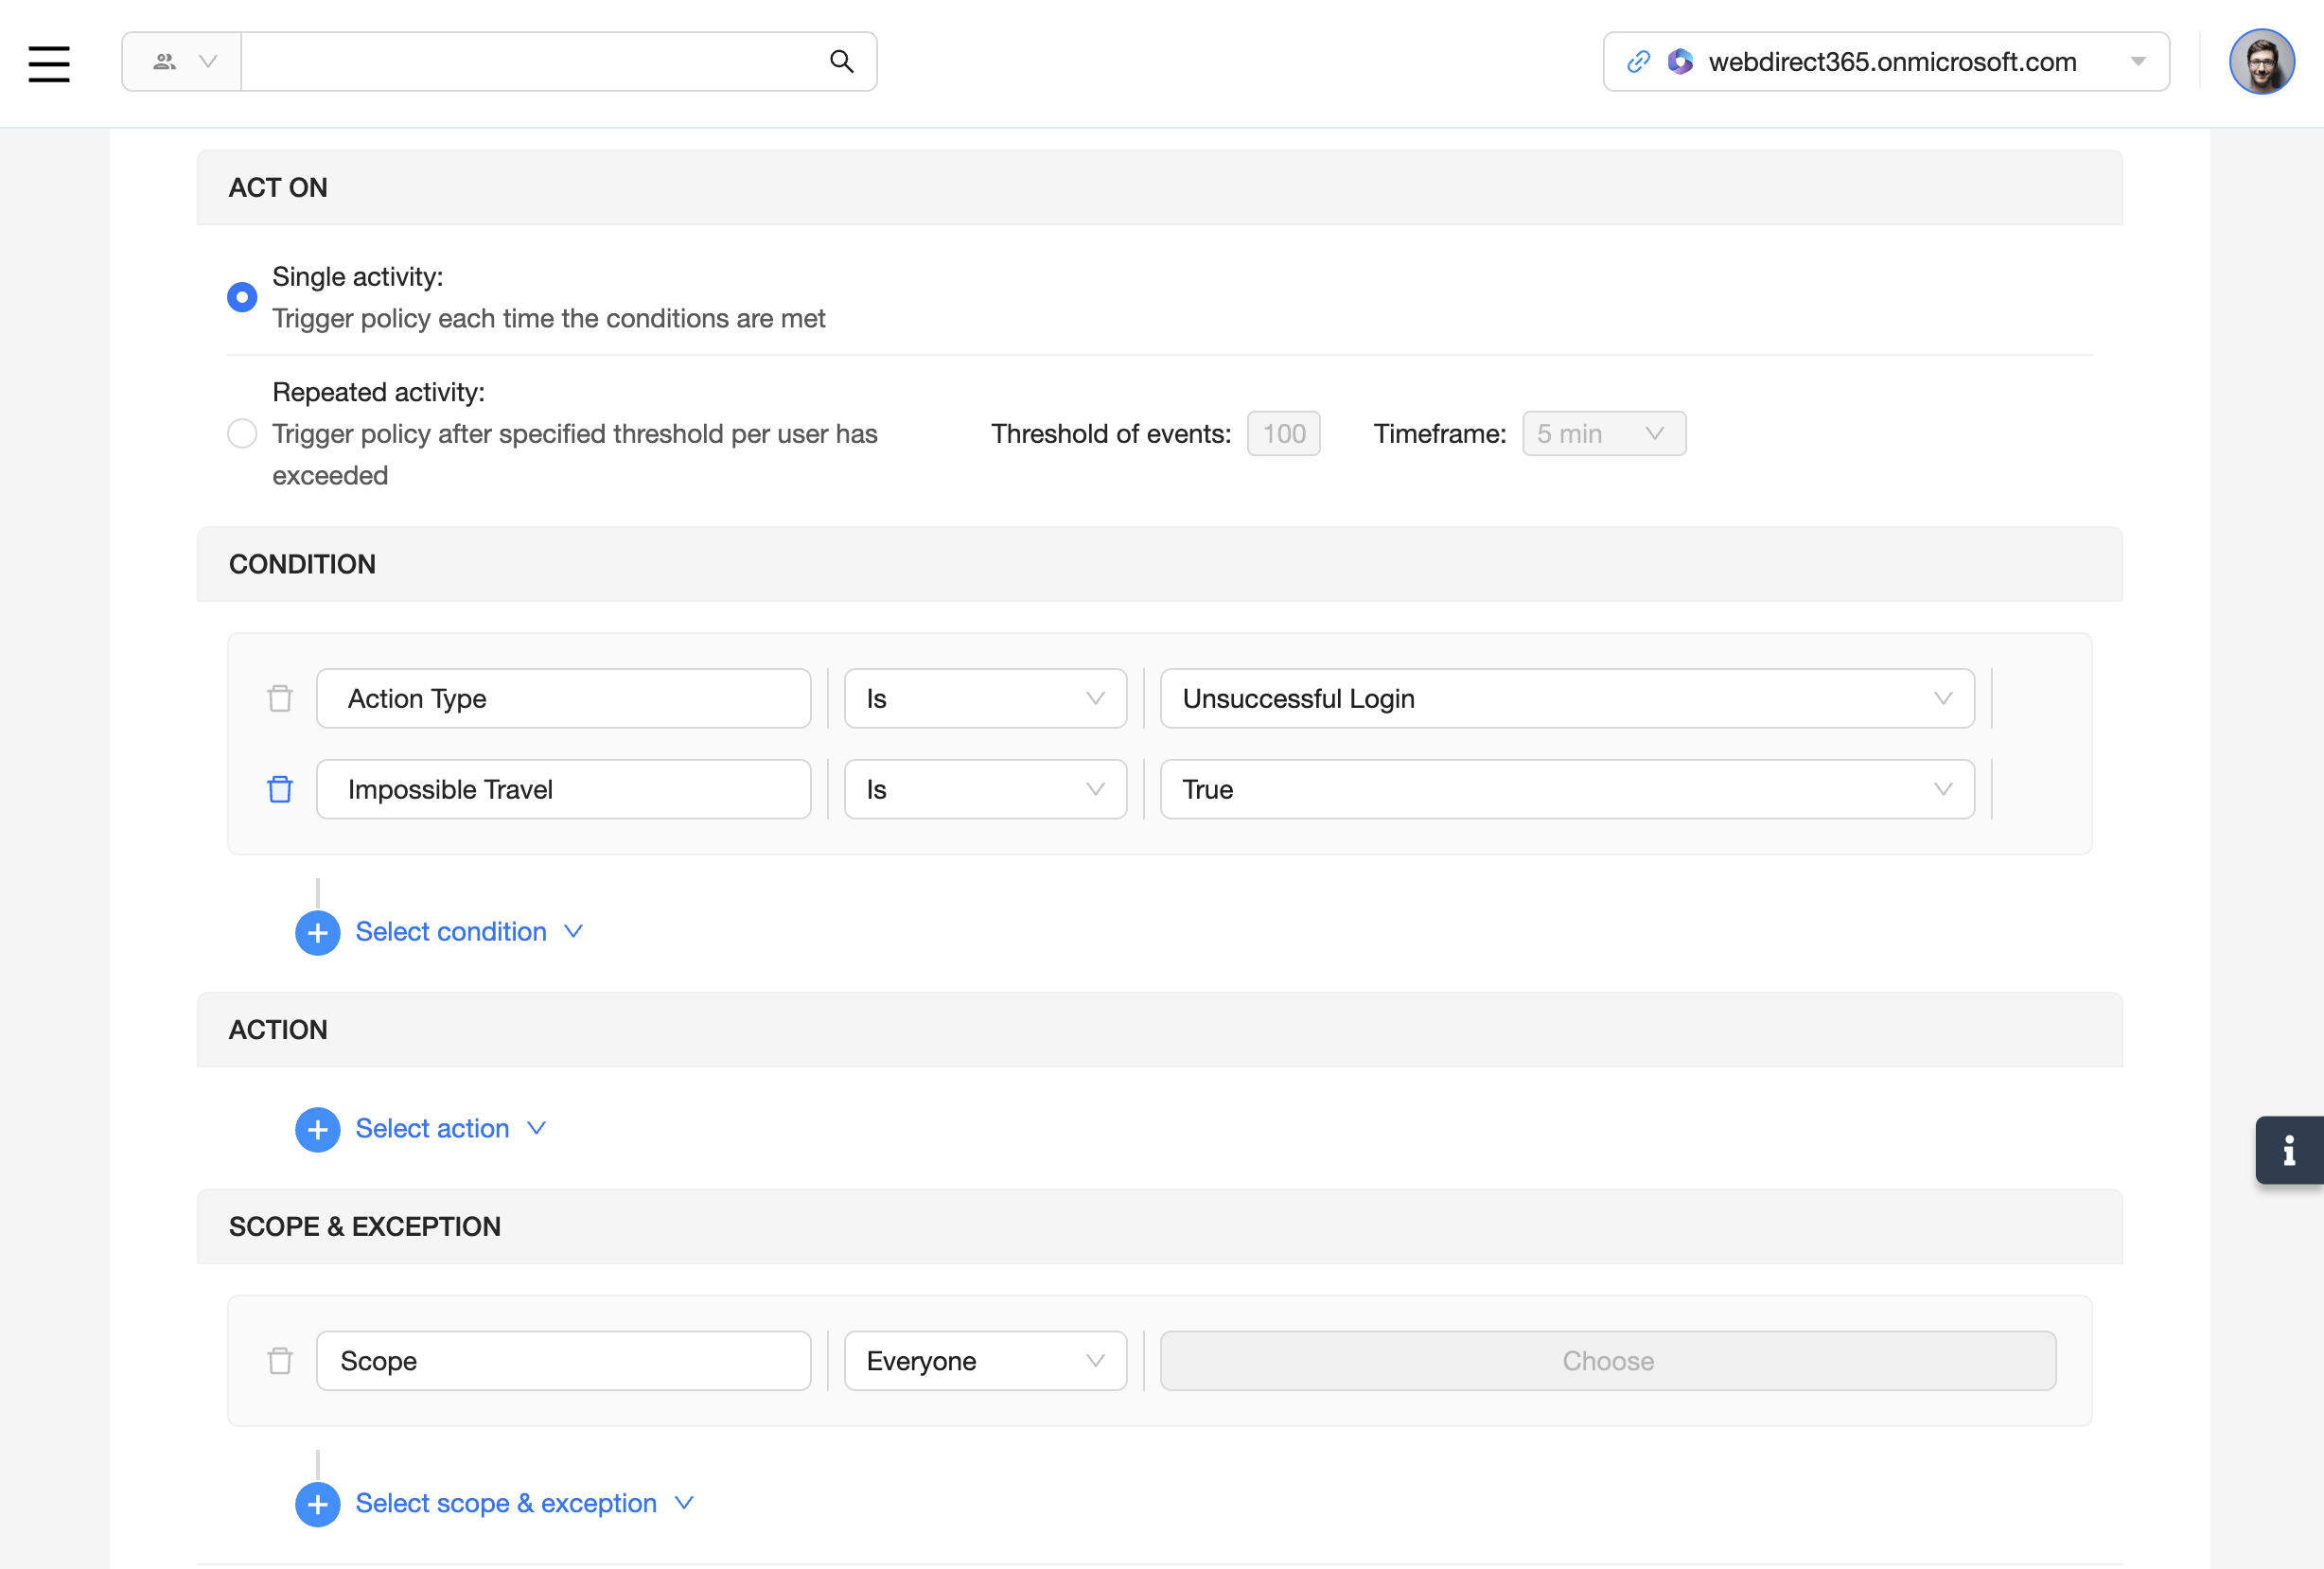Open the Everyone scope dropdown
Image resolution: width=2324 pixels, height=1569 pixels.
[984, 1360]
